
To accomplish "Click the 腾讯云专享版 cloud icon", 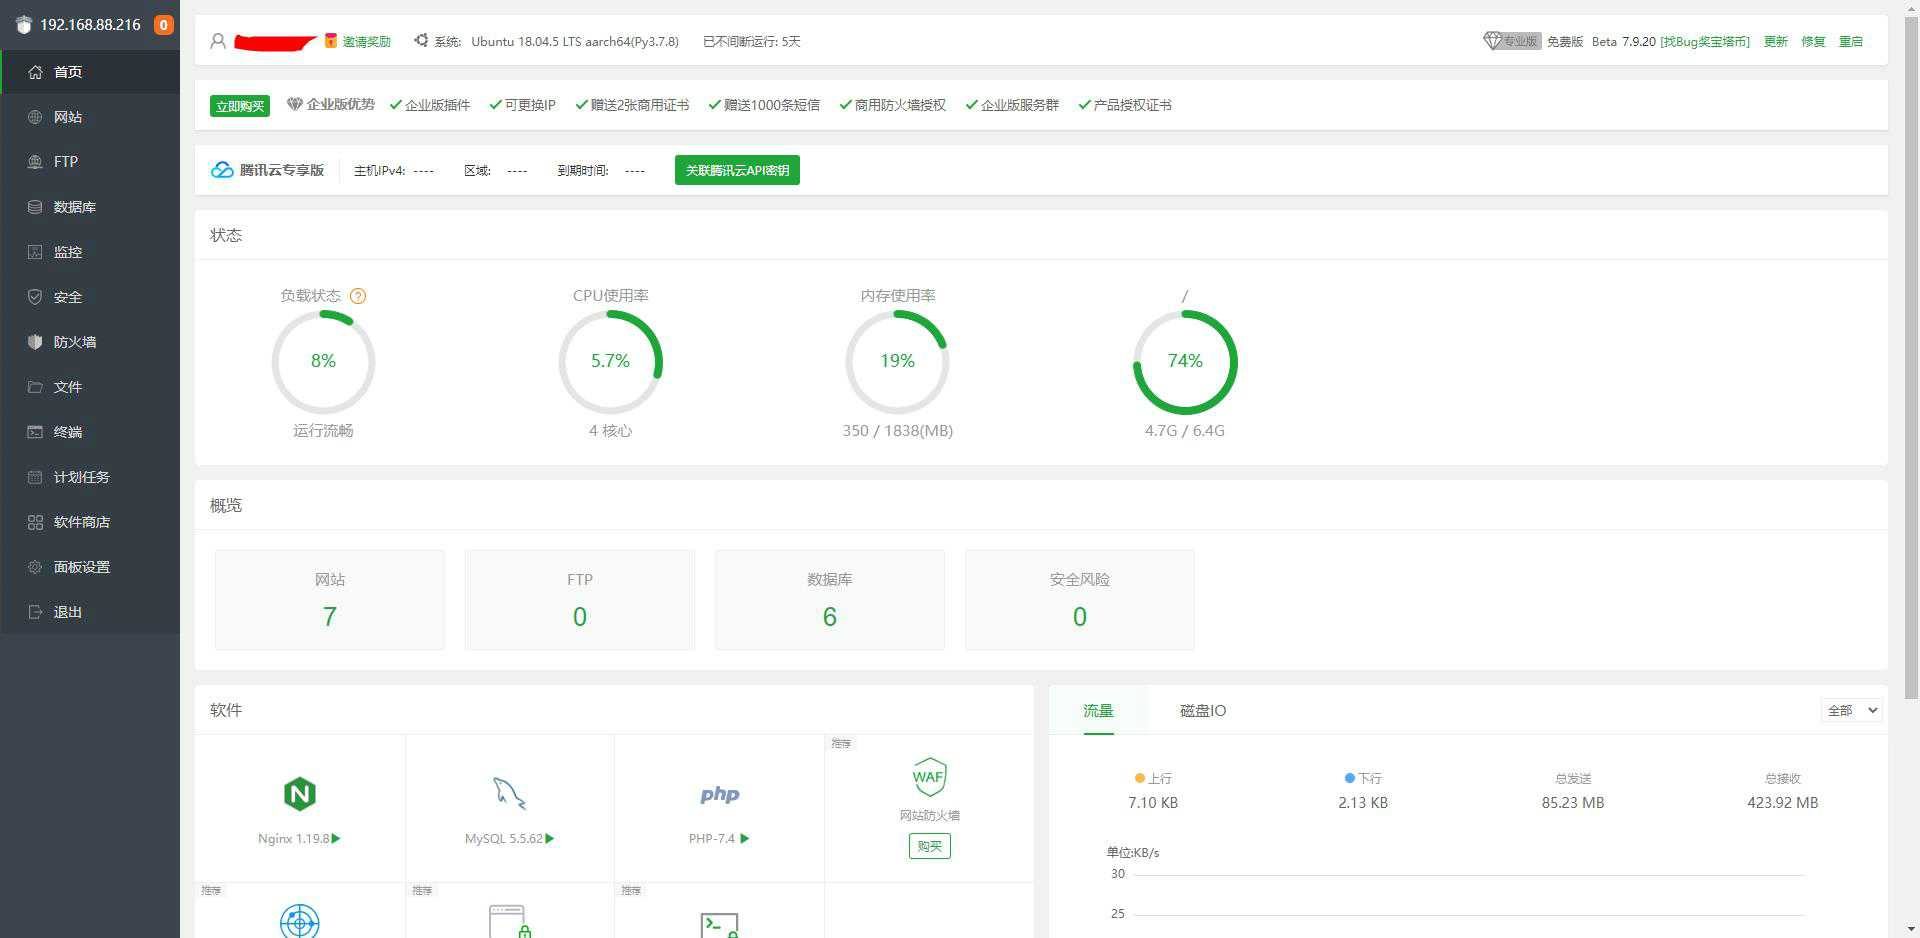I will pos(222,170).
